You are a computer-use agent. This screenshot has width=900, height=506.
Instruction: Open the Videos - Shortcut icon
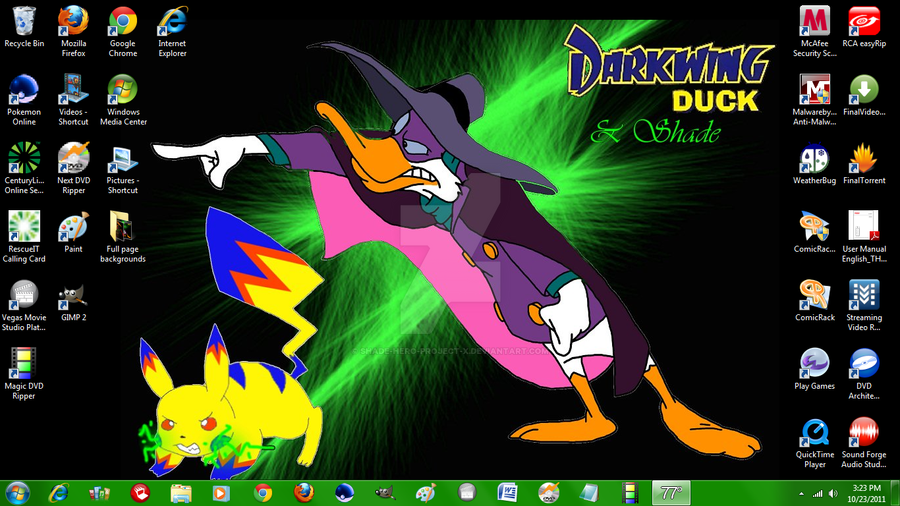click(73, 100)
